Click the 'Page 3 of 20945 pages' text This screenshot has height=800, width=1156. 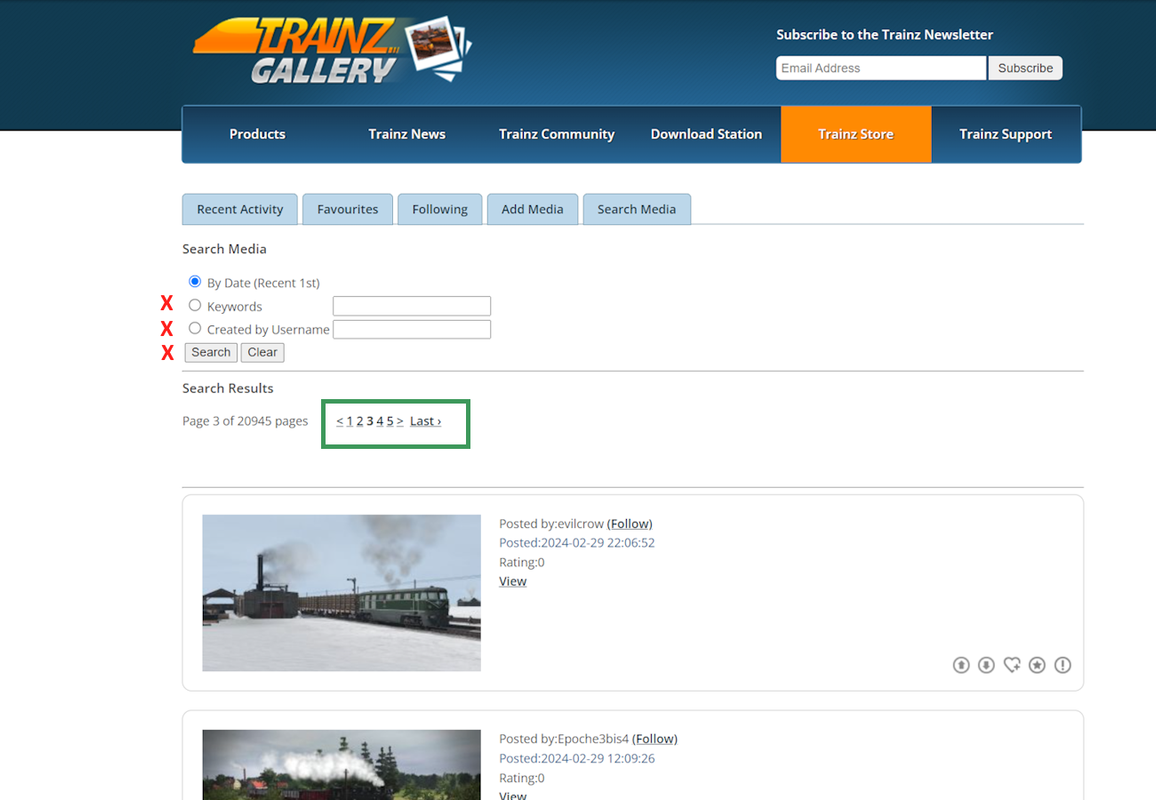point(245,421)
